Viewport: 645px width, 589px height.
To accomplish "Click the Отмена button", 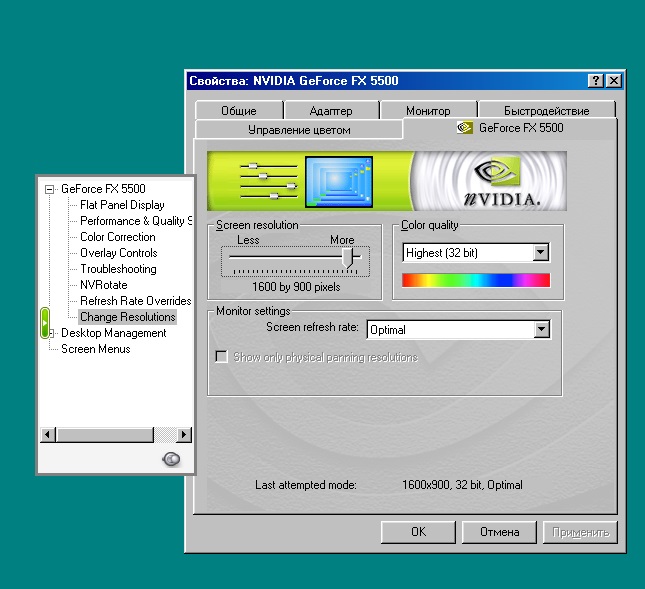I will [x=499, y=532].
